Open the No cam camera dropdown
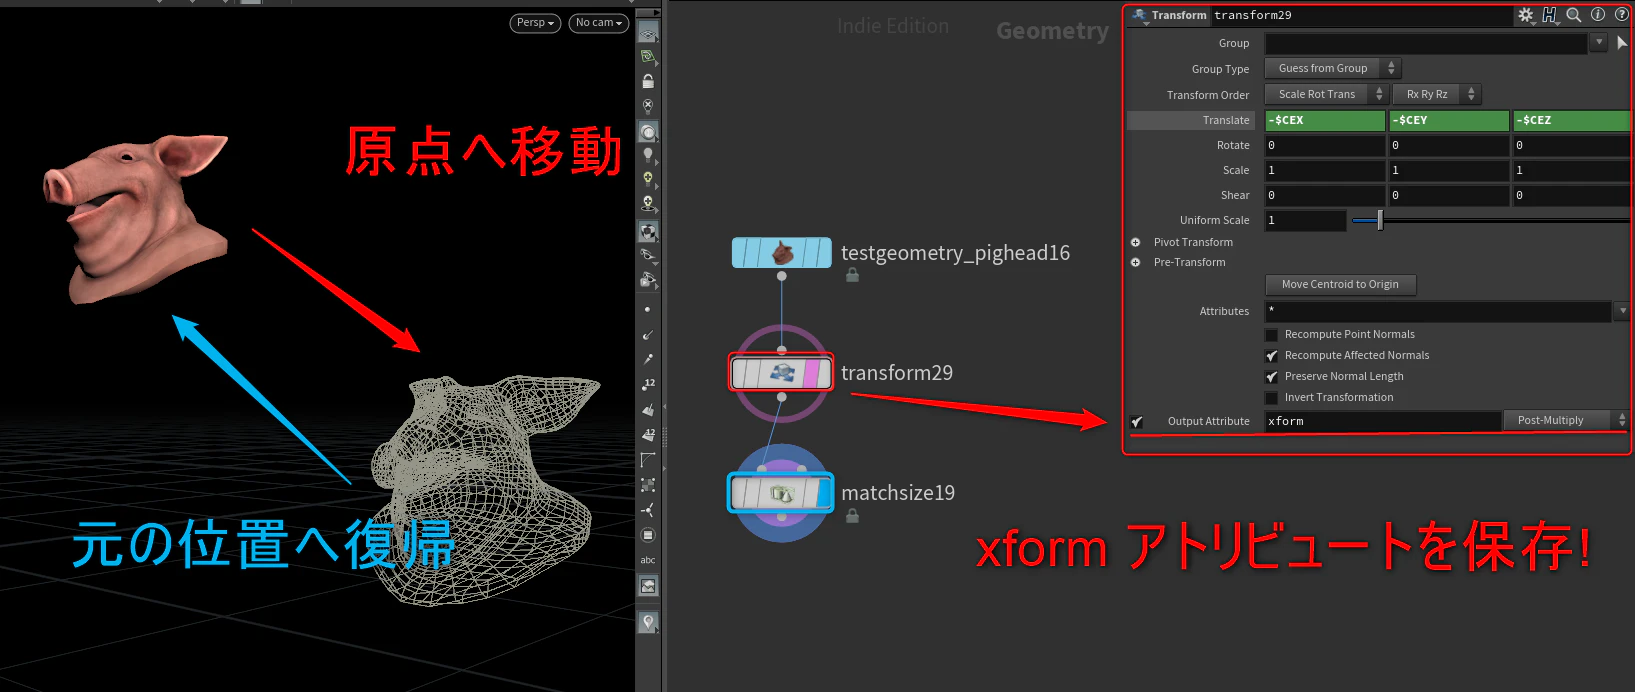Viewport: 1635px width, 692px height. pos(599,22)
